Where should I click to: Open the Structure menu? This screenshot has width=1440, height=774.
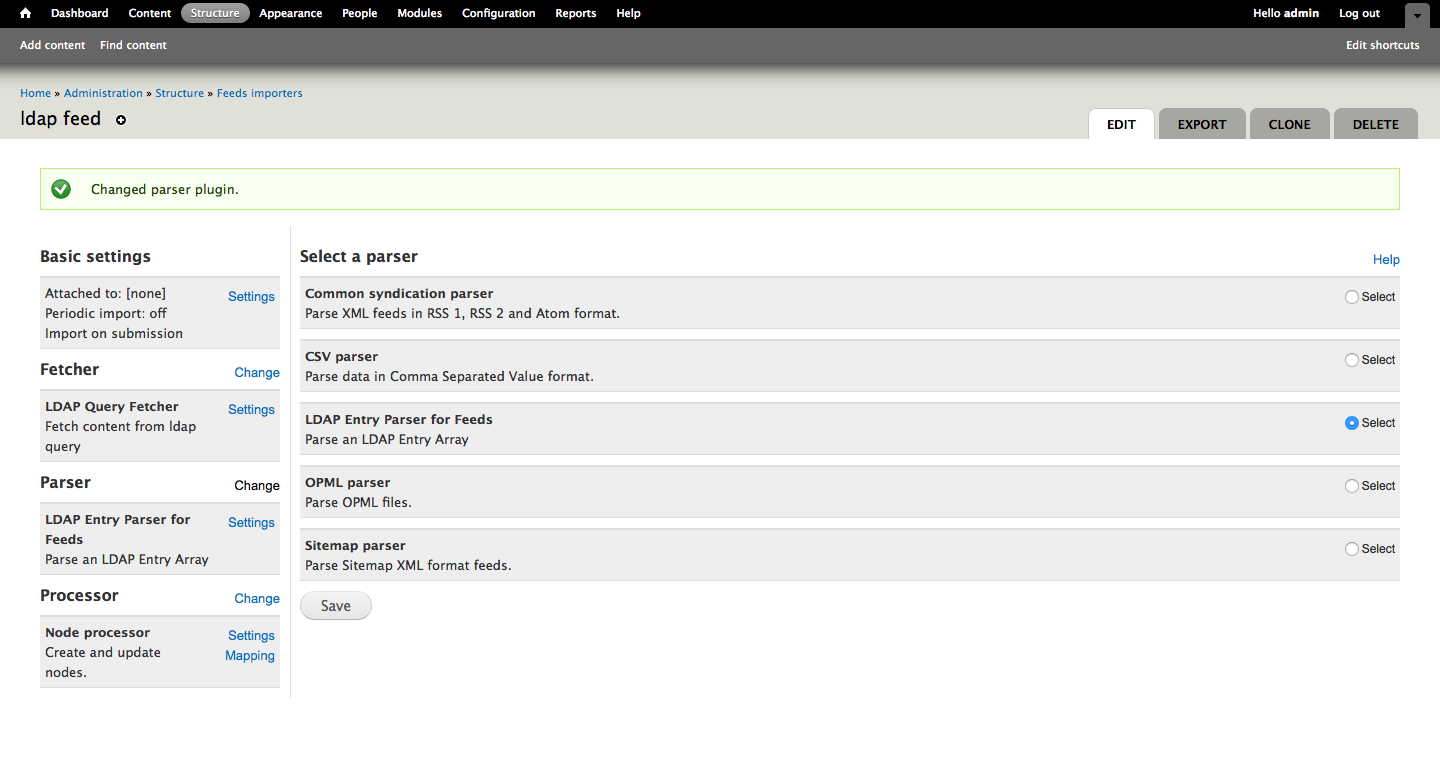pos(215,13)
